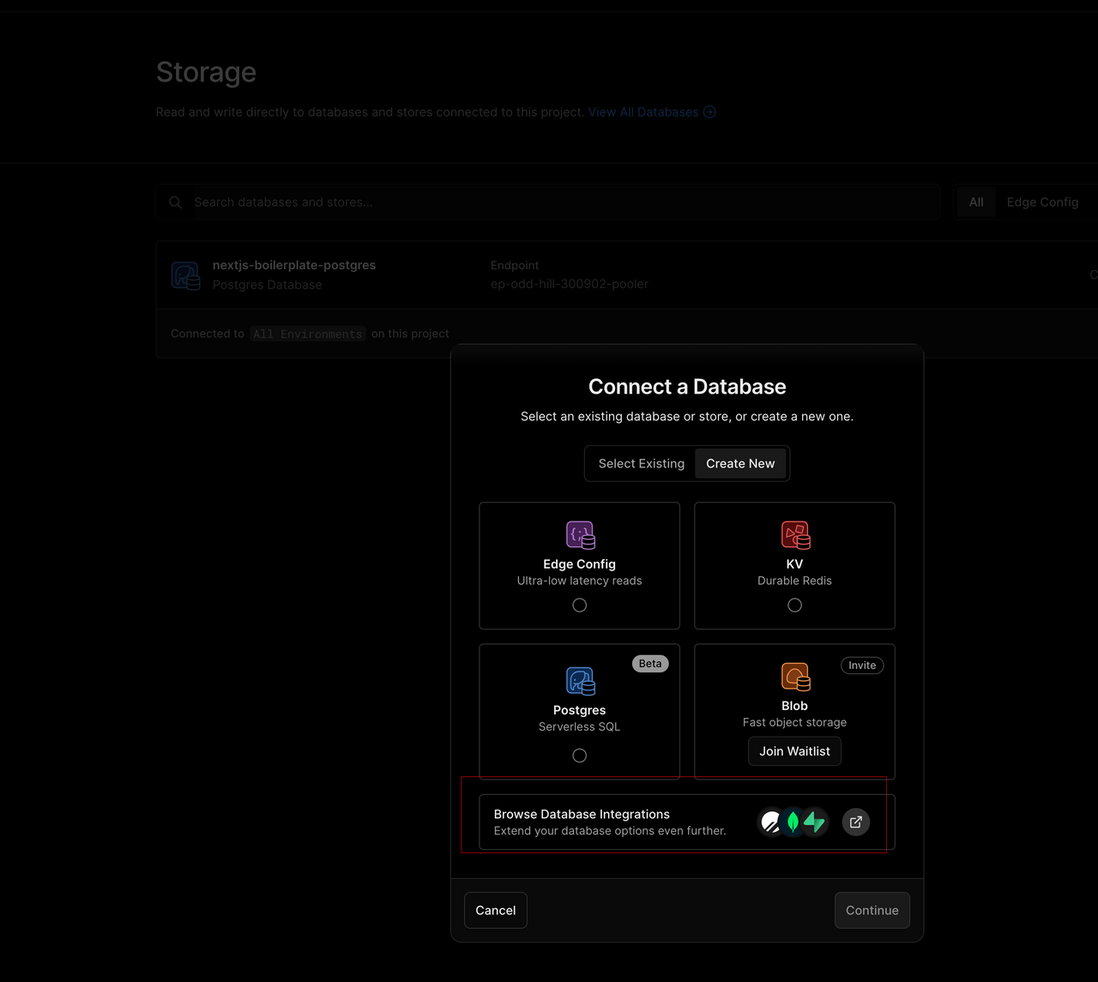Click the Beta badge on Postgres card
This screenshot has height=982, width=1098.
tap(650, 664)
